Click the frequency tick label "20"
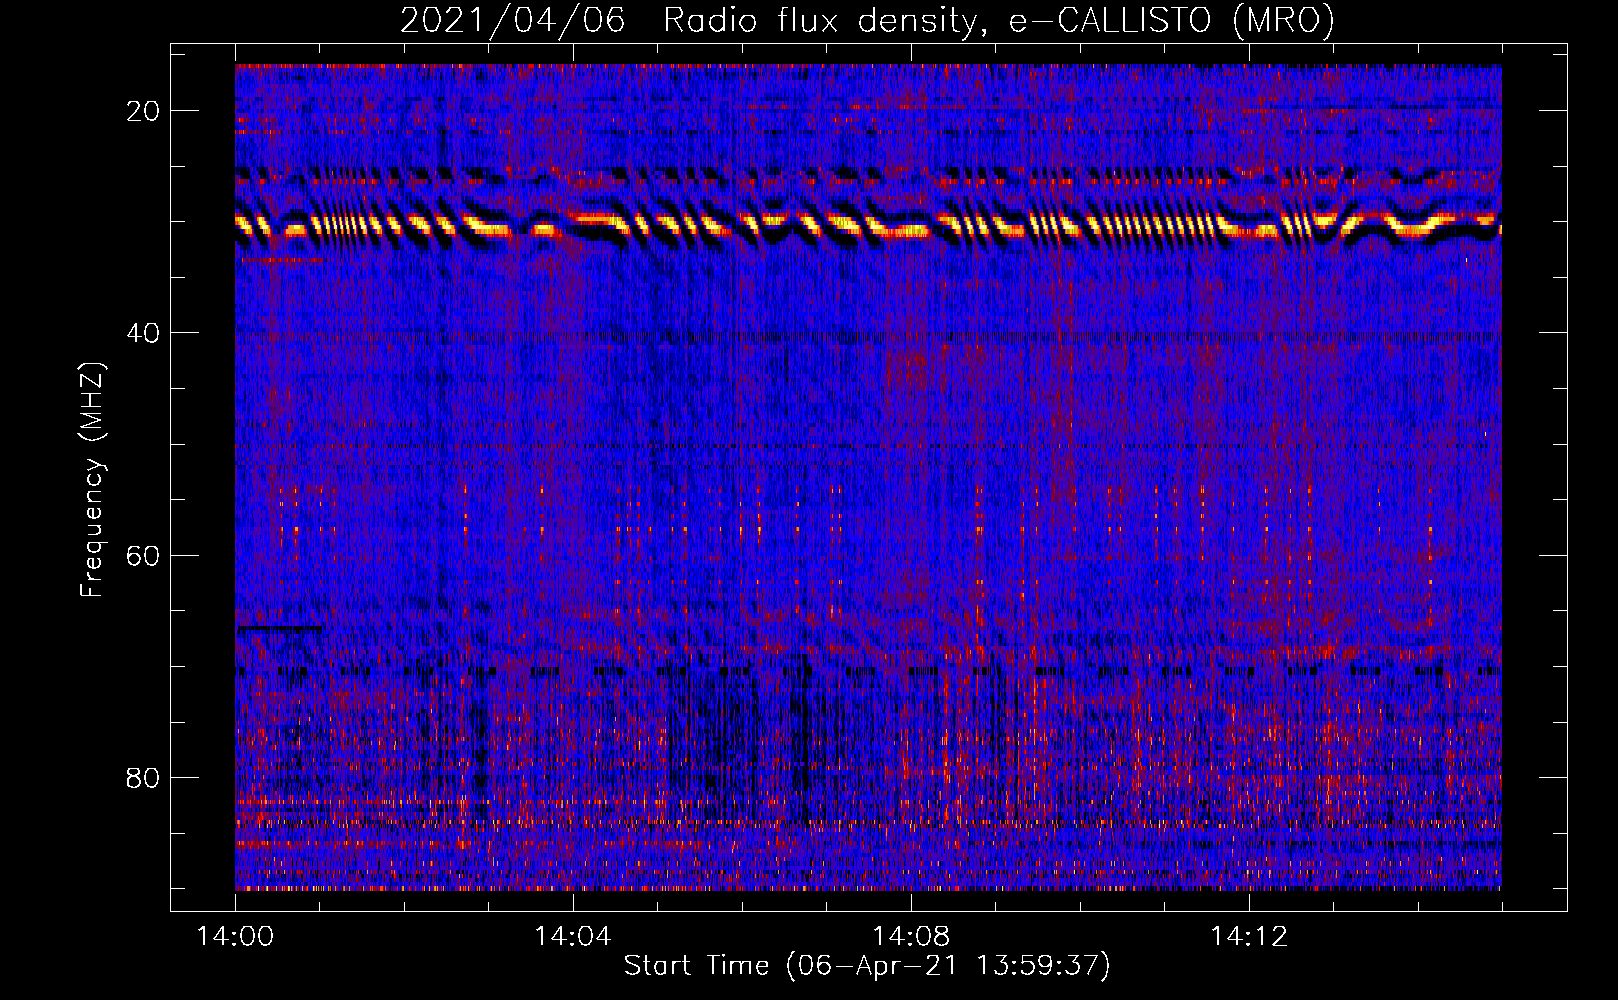 click(x=143, y=111)
